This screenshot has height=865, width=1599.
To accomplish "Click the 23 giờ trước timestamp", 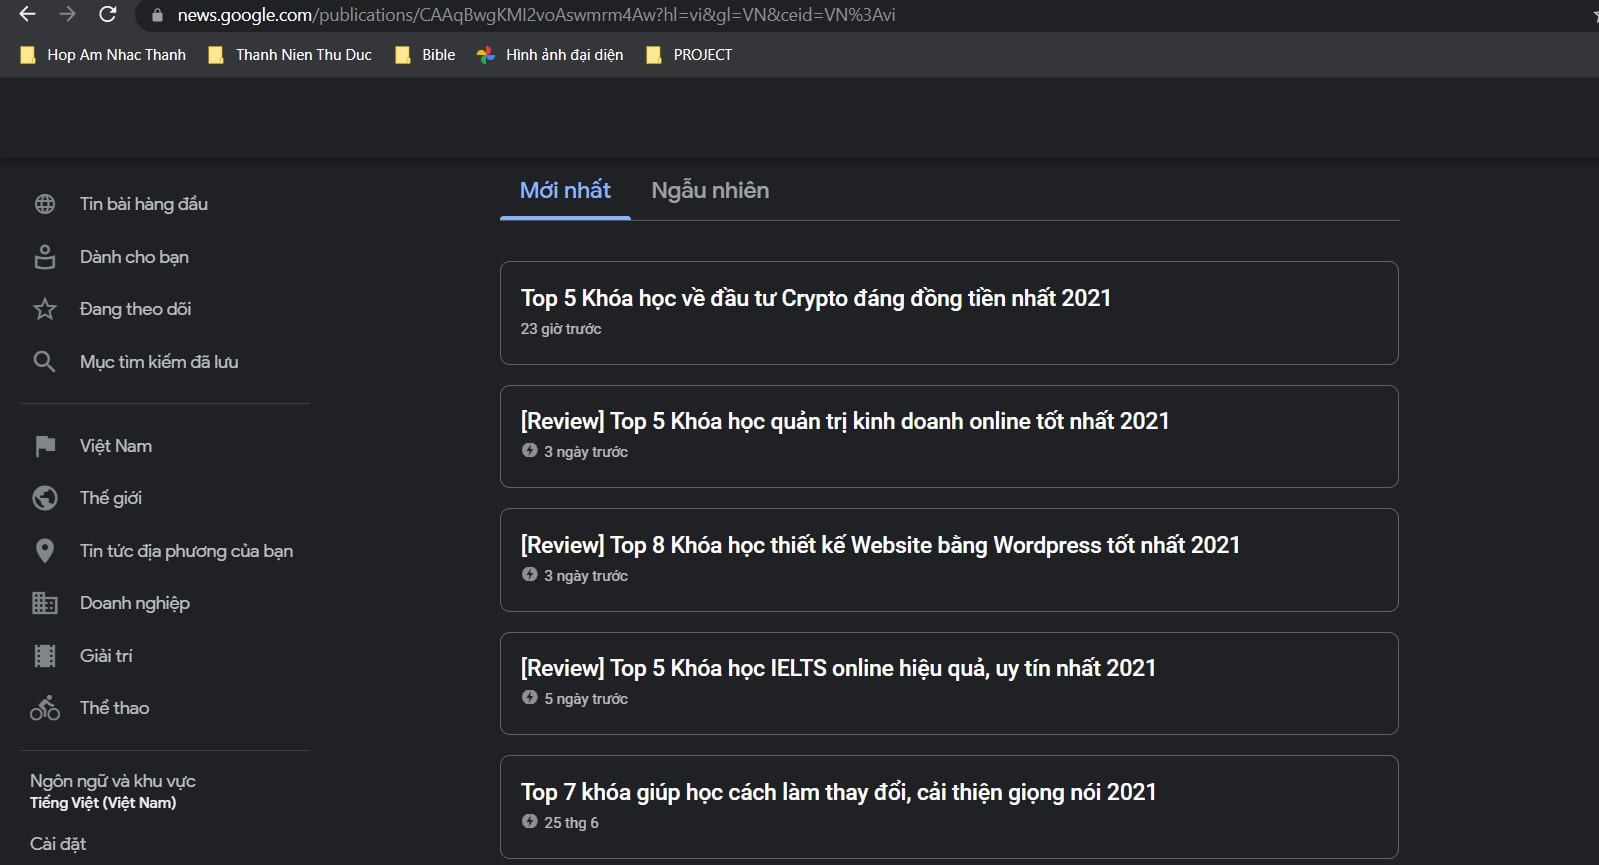I will [561, 329].
